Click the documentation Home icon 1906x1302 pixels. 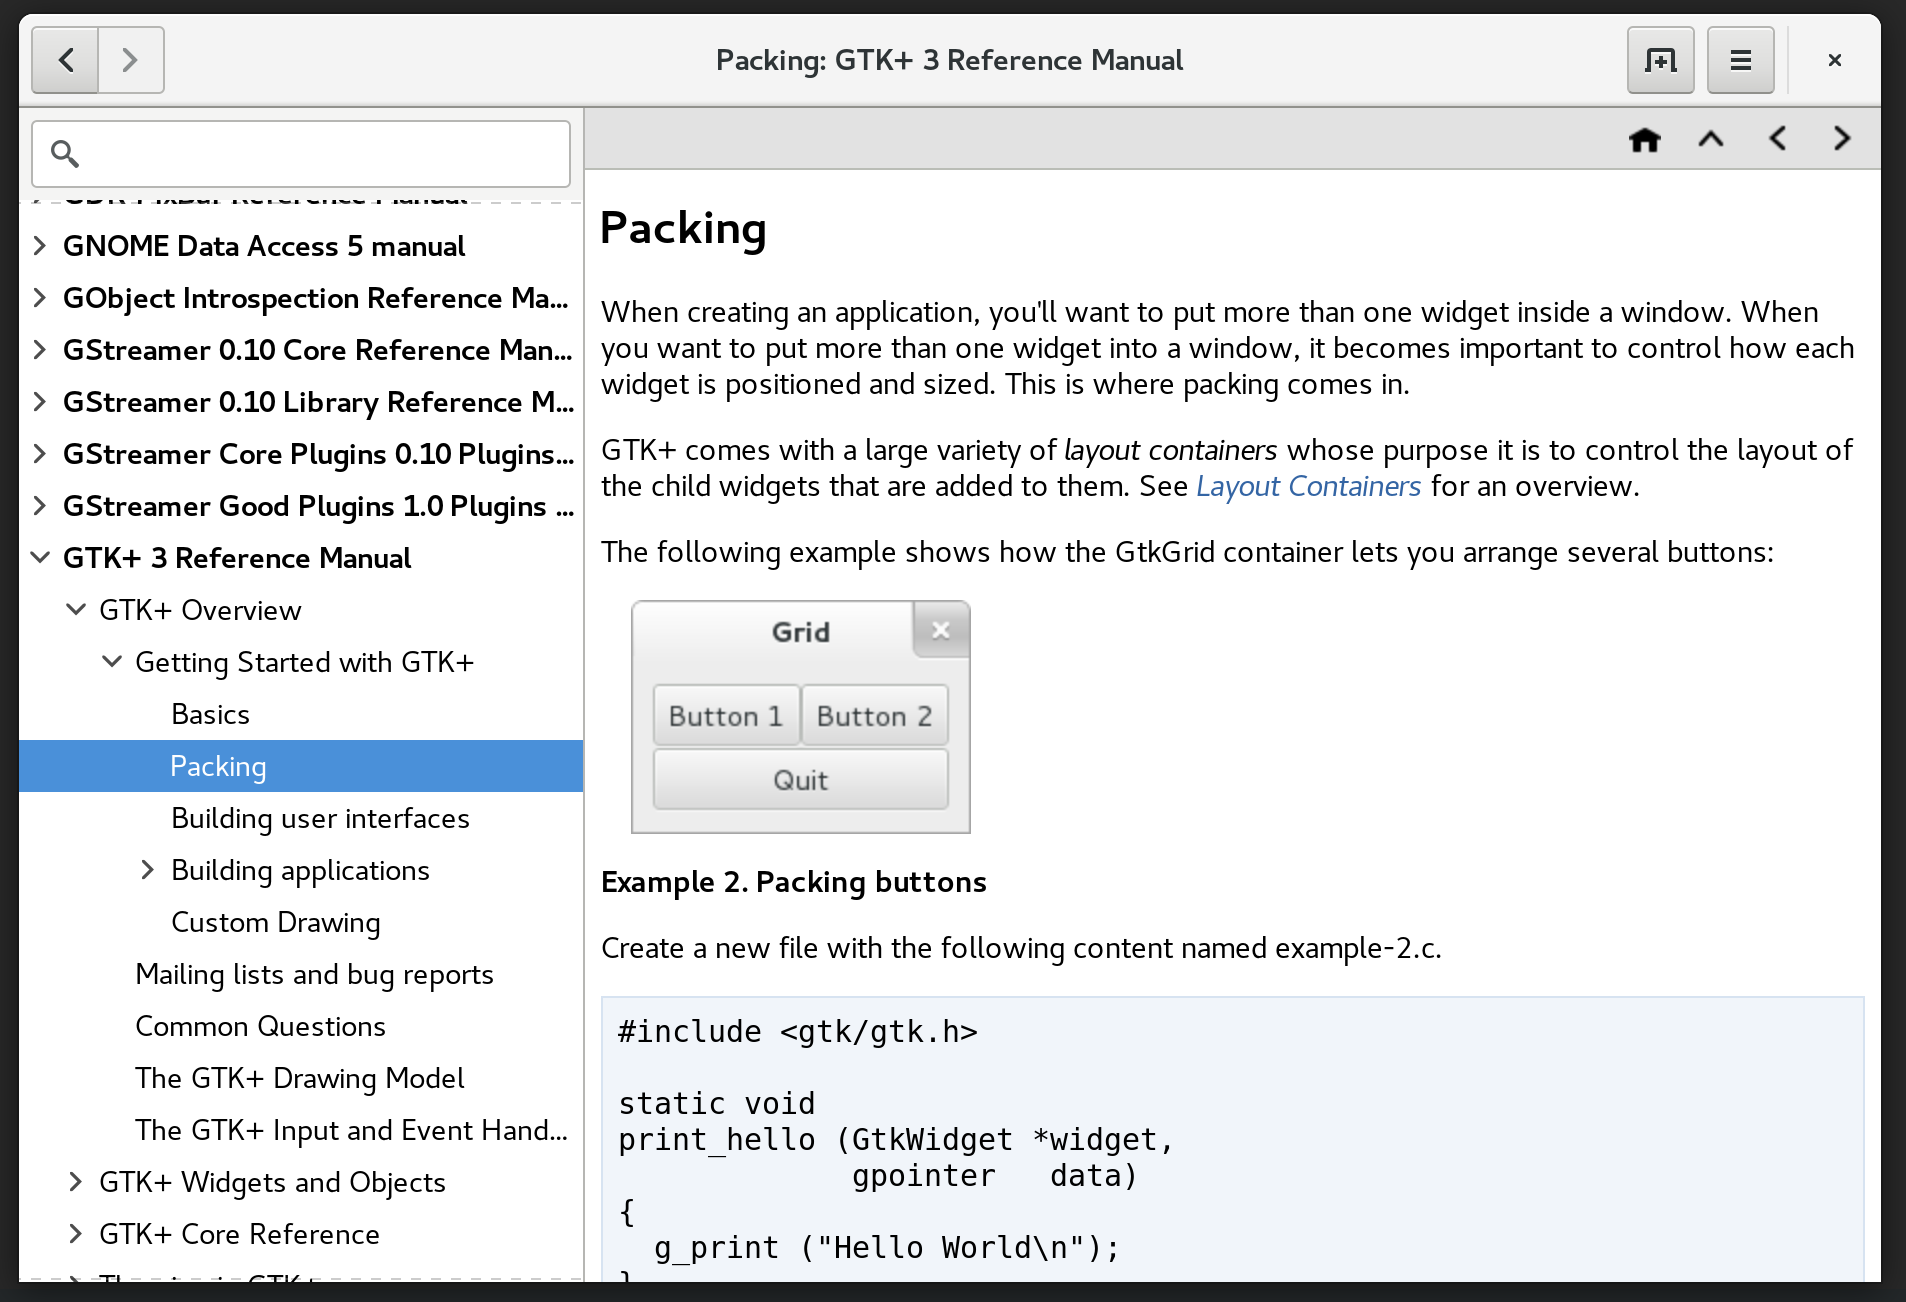pyautogui.click(x=1645, y=139)
